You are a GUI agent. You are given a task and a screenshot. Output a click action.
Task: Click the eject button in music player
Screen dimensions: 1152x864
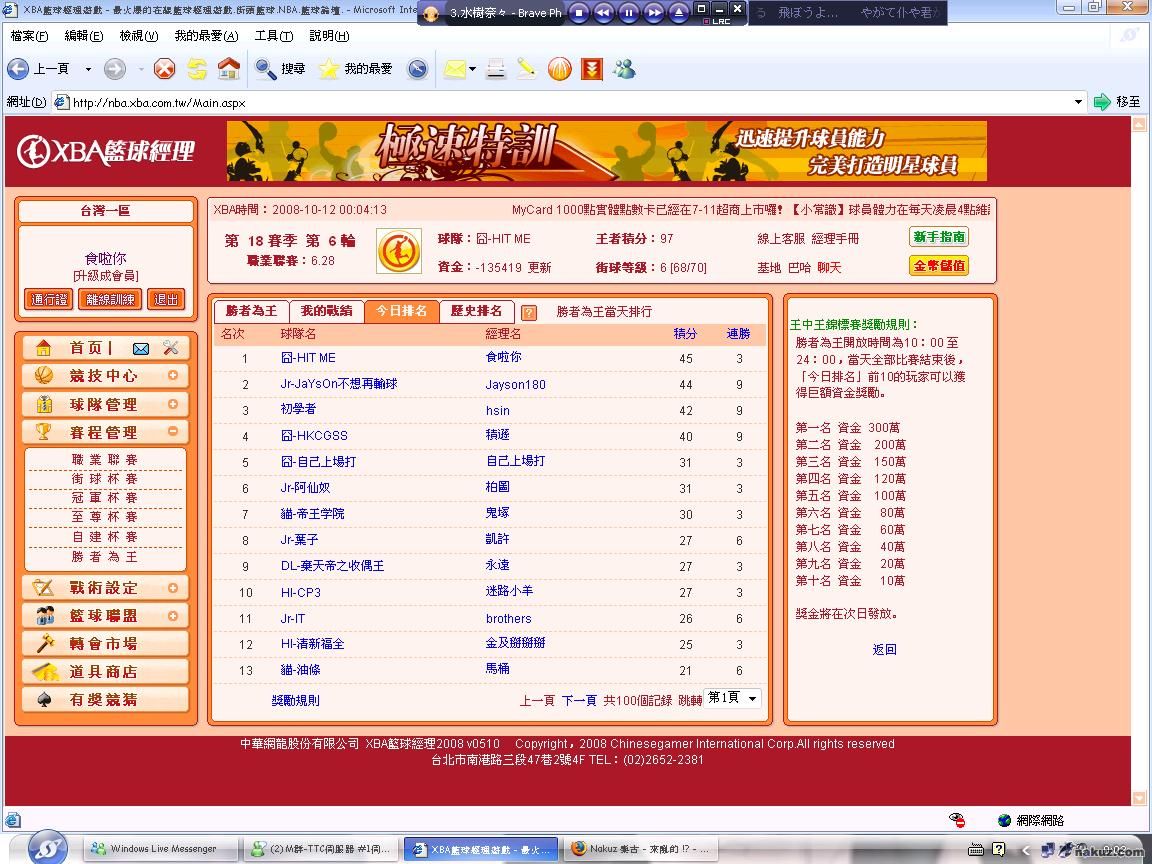click(679, 12)
